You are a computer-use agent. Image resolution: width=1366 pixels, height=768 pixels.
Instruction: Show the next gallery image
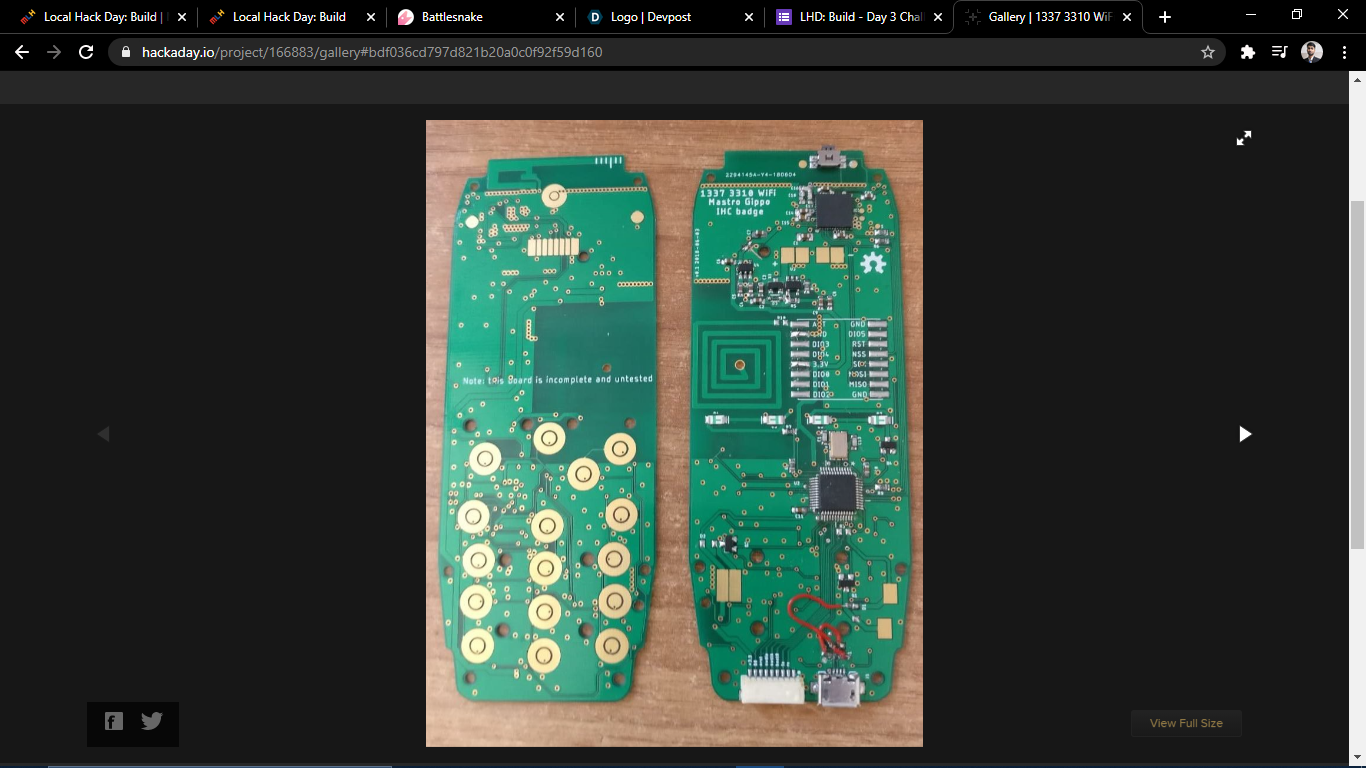[1245, 434]
